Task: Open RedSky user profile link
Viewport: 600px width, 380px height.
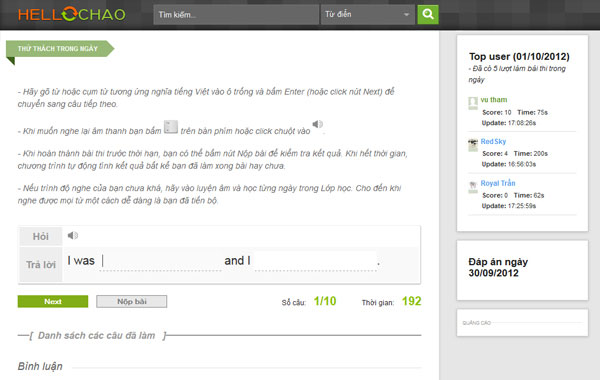Action: pos(493,142)
